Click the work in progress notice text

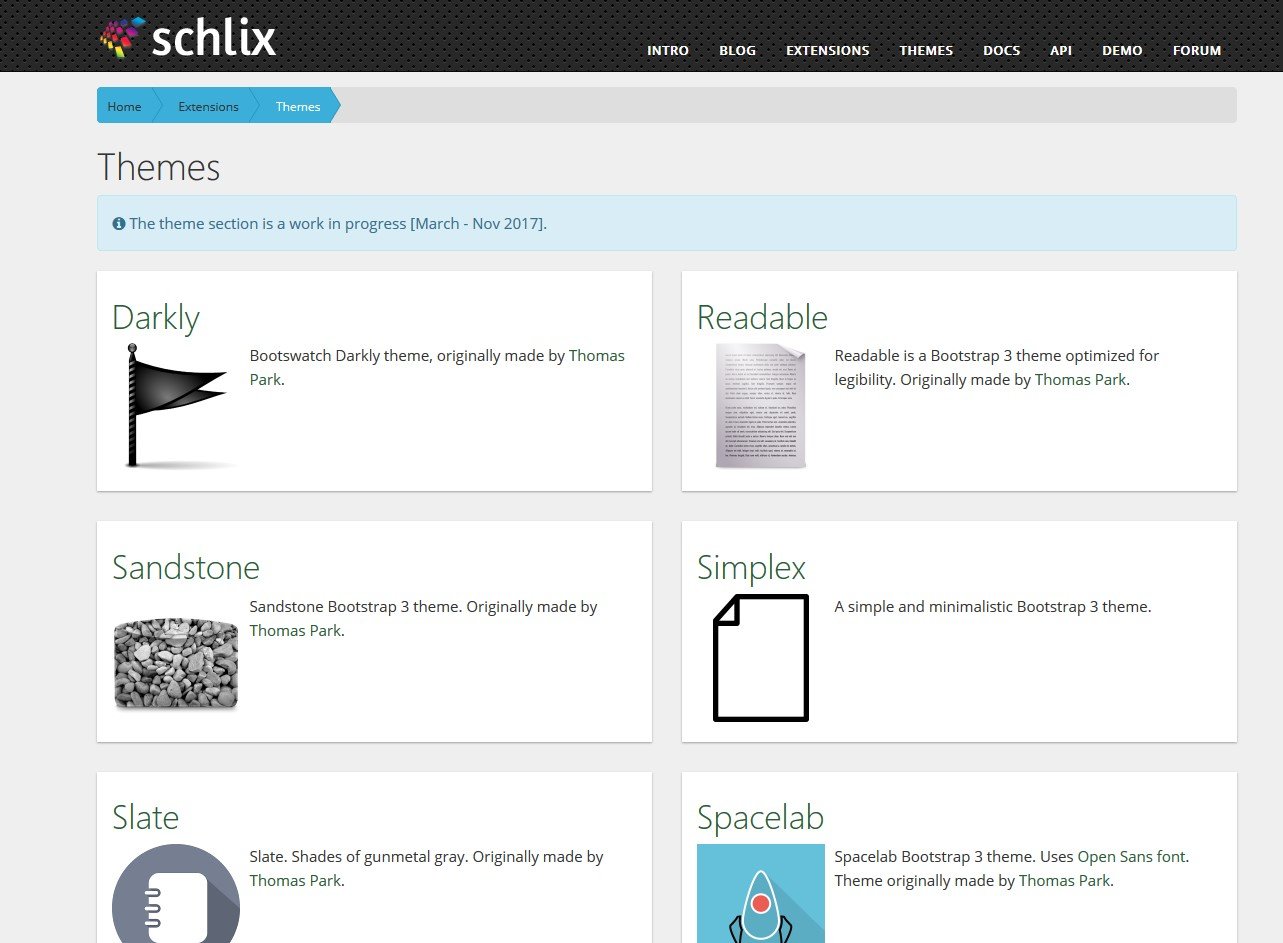click(x=338, y=223)
